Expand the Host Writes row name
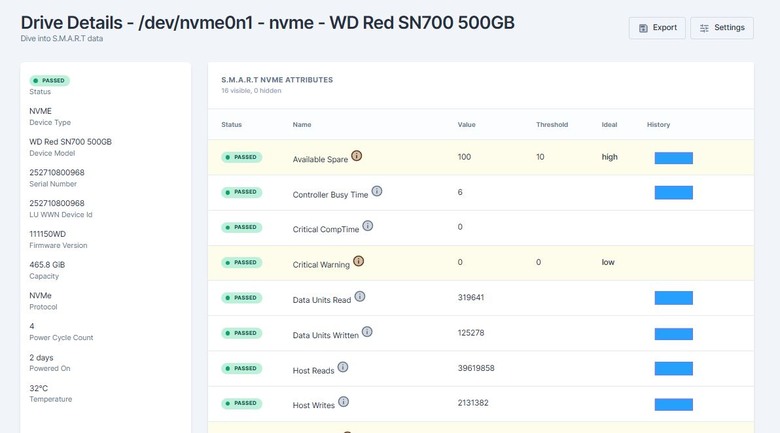780x433 pixels. coord(314,406)
